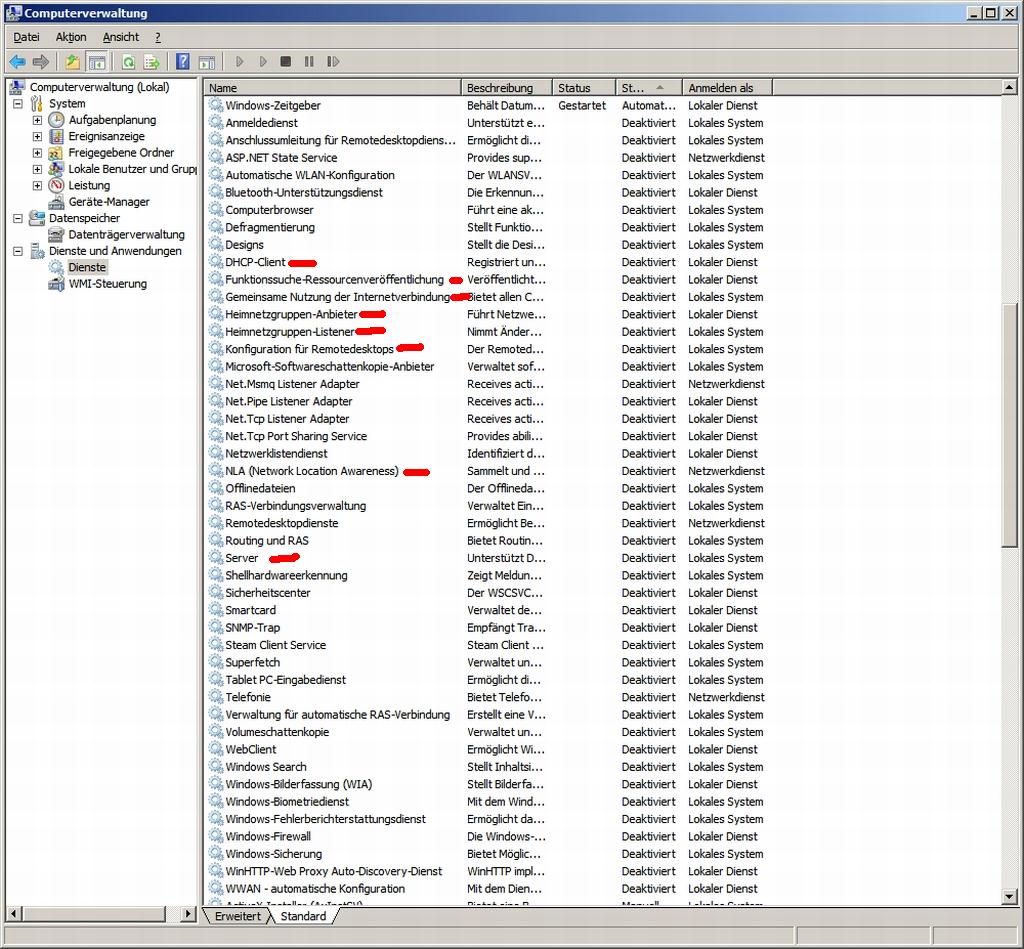1024x949 pixels.
Task: Click the Stop service toolbar button
Action: pos(285,61)
